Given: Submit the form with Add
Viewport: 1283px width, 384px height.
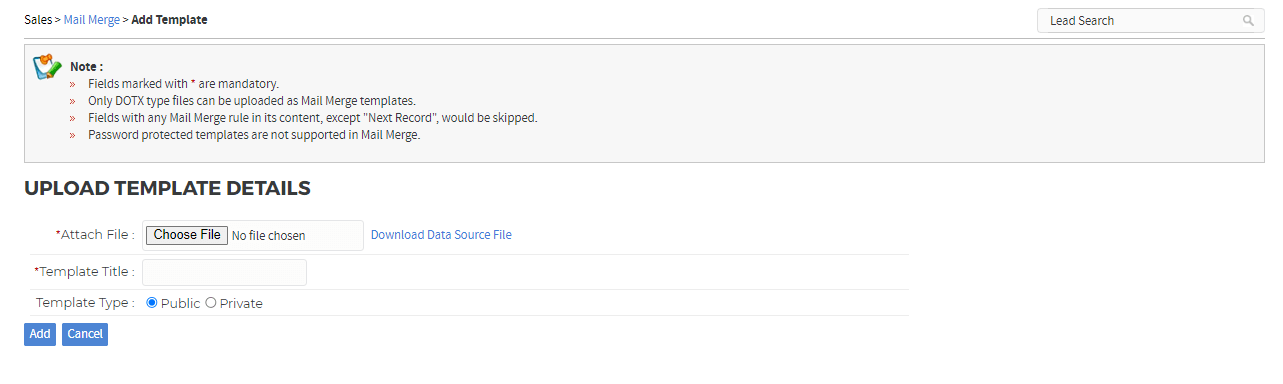Looking at the screenshot, I should pyautogui.click(x=40, y=334).
